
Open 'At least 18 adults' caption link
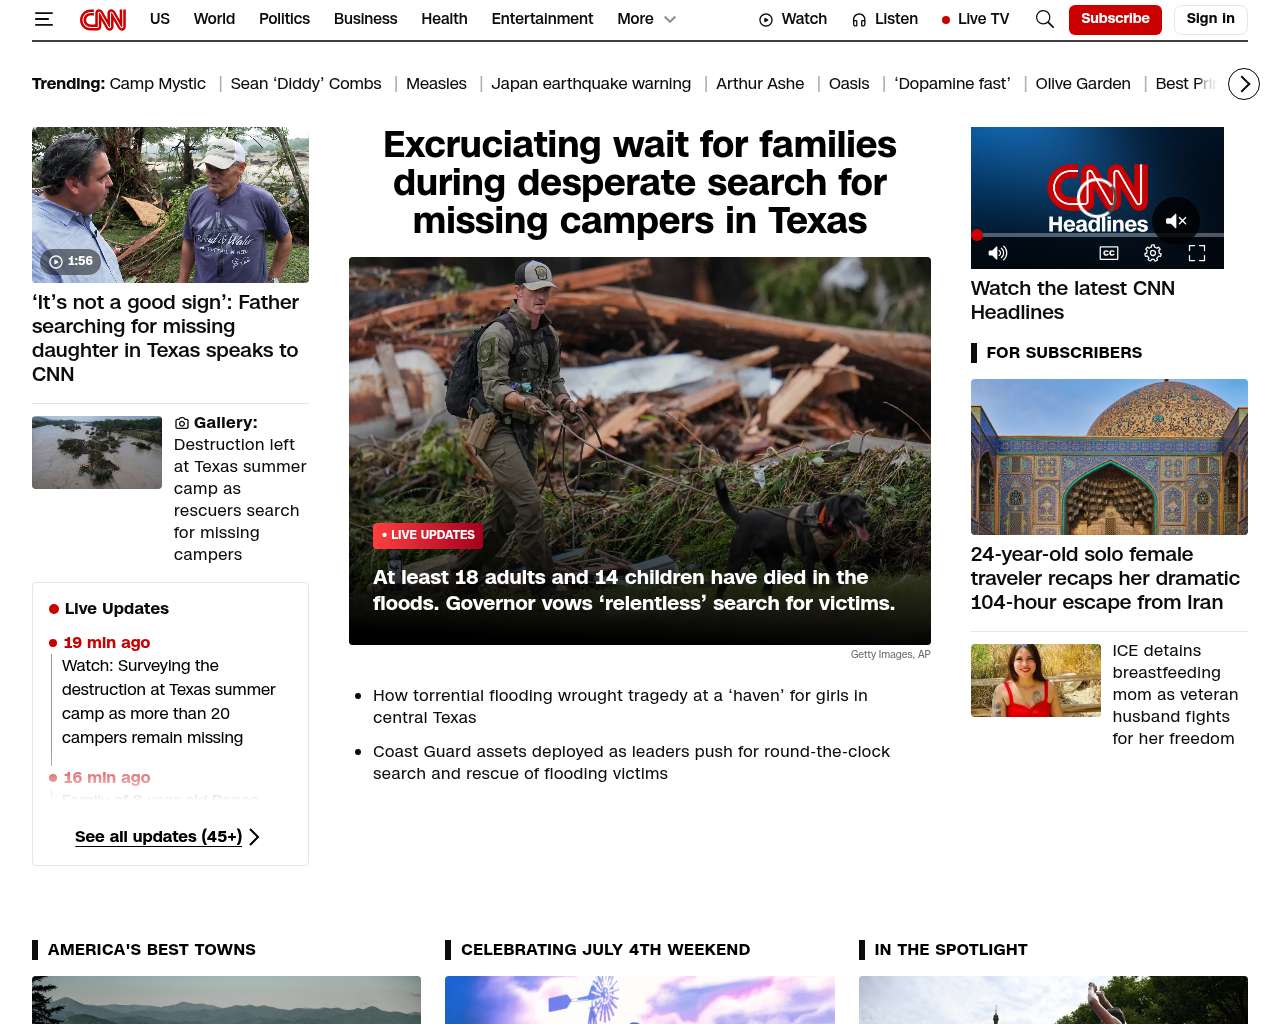(634, 590)
